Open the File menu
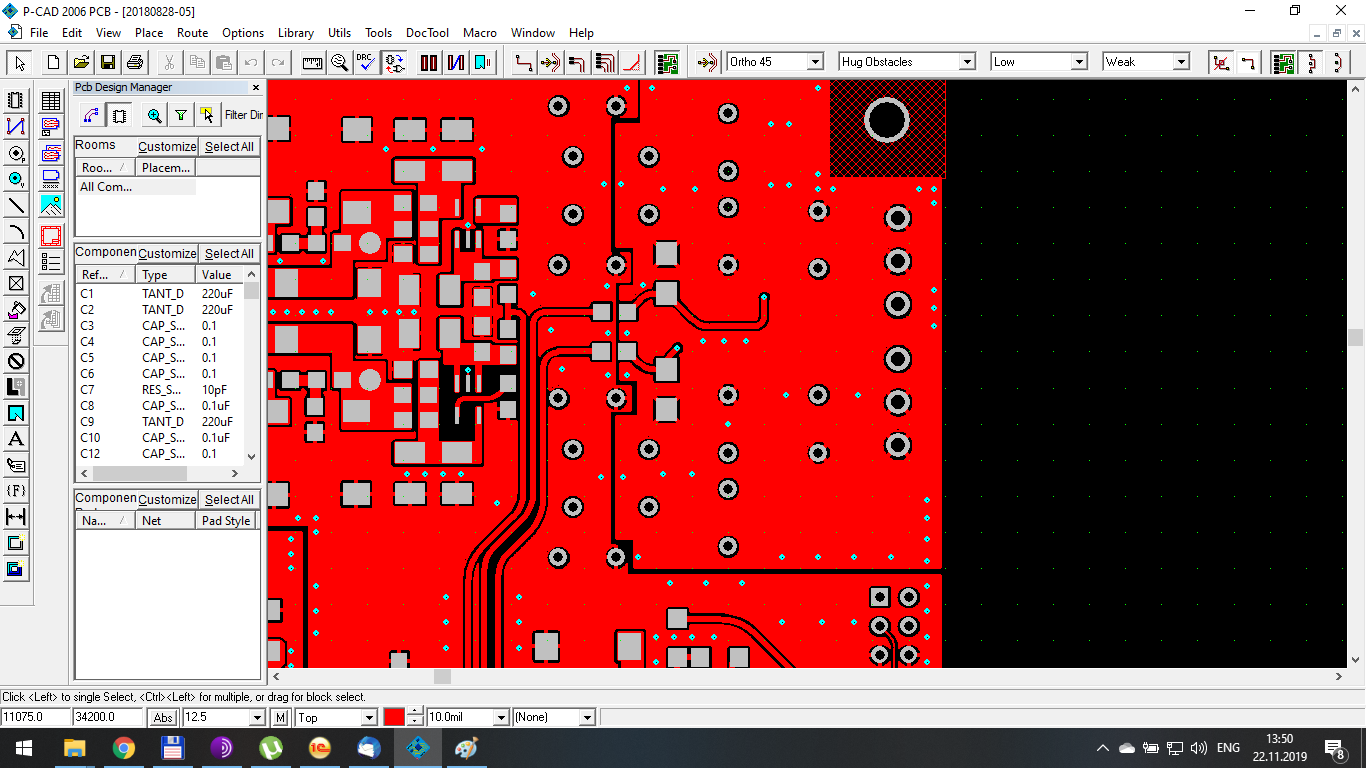This screenshot has width=1366, height=768. [39, 33]
